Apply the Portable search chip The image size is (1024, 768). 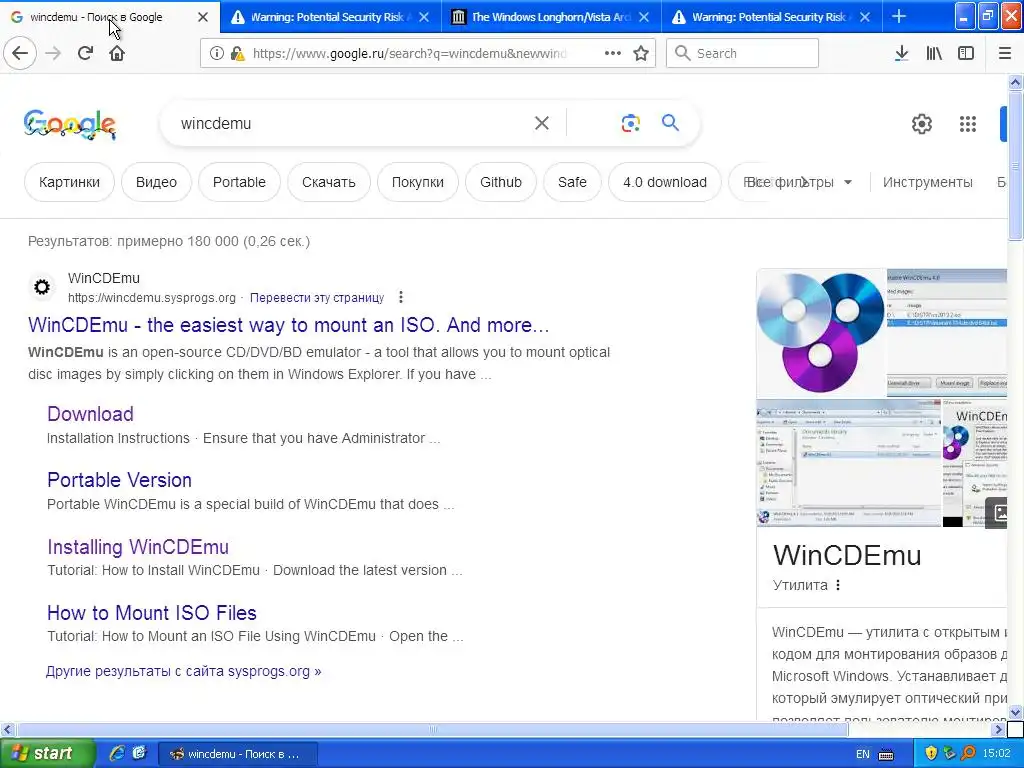pos(239,182)
